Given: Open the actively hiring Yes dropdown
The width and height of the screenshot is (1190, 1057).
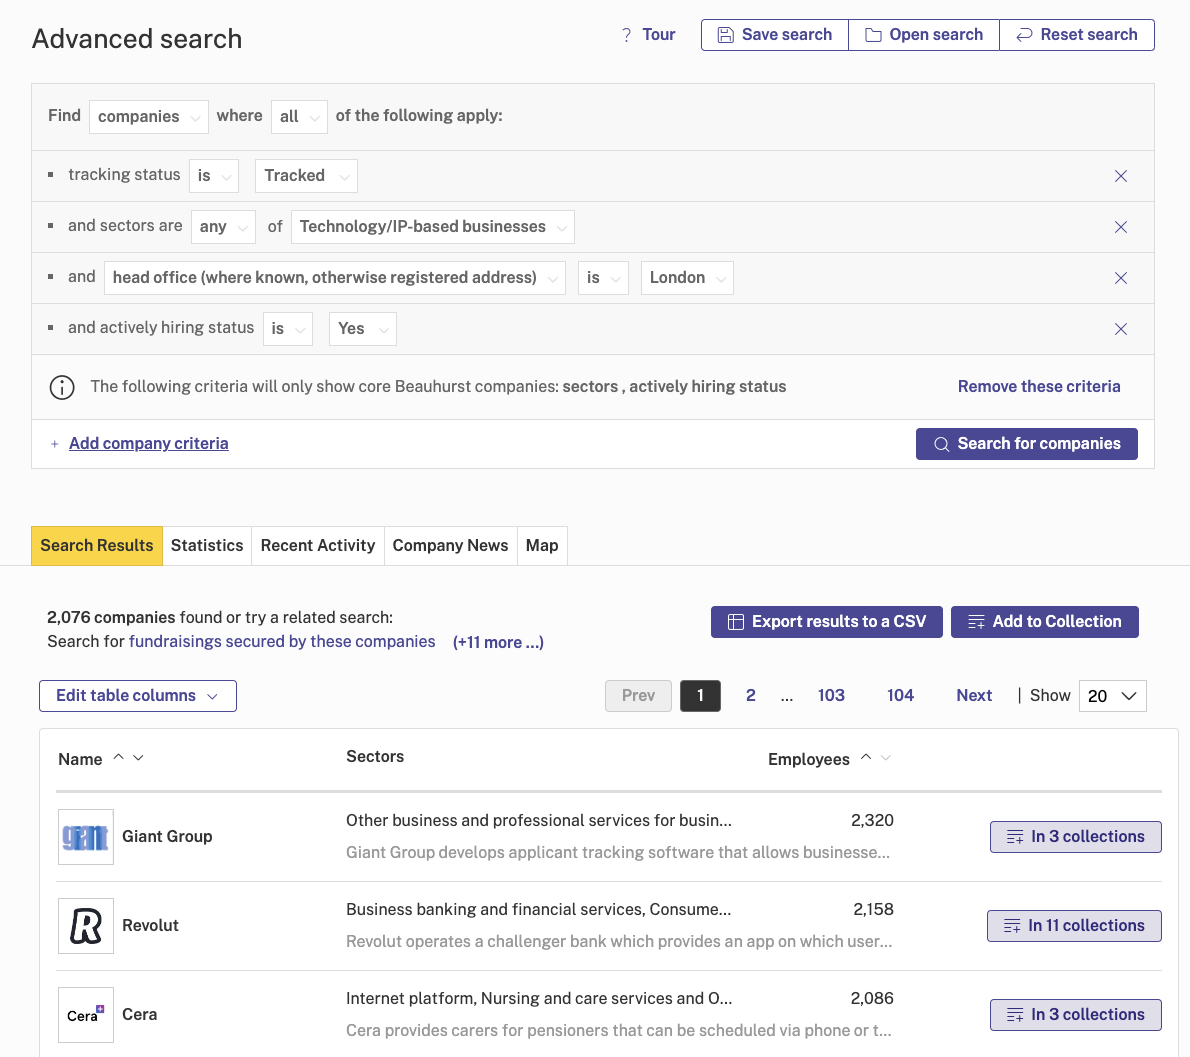Looking at the screenshot, I should coord(363,329).
